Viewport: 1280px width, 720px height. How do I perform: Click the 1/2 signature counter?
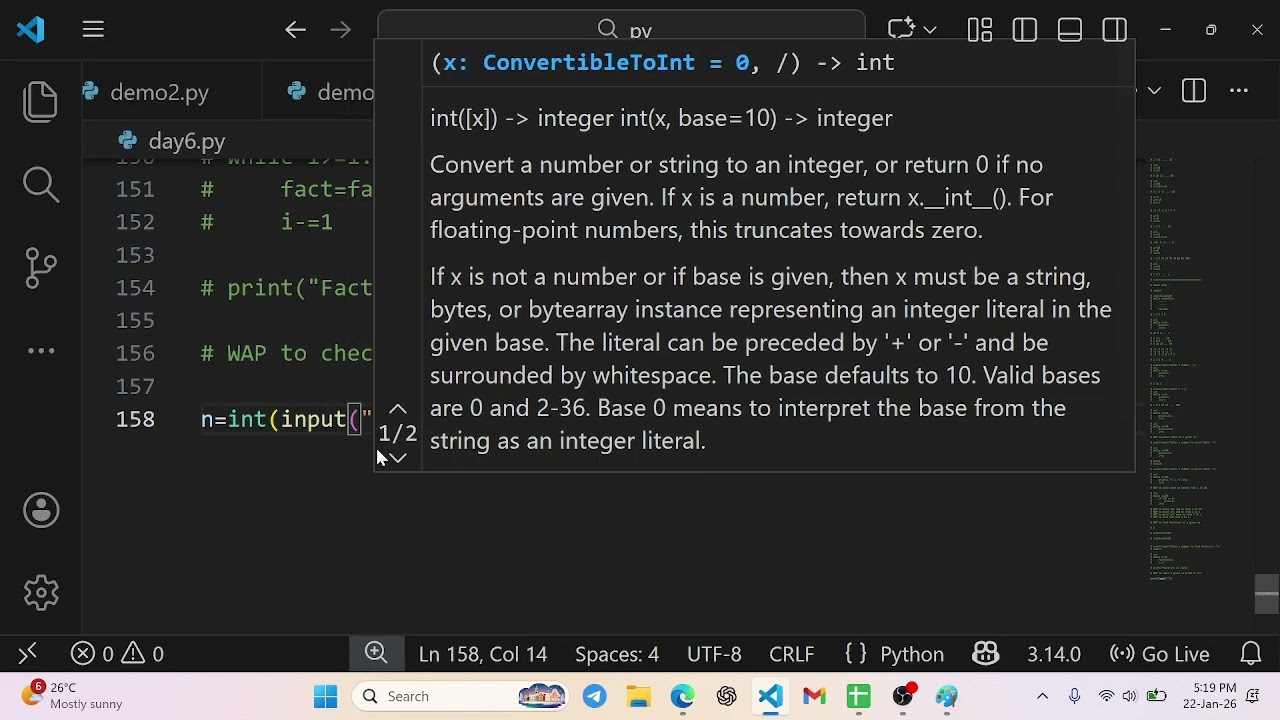coord(397,434)
